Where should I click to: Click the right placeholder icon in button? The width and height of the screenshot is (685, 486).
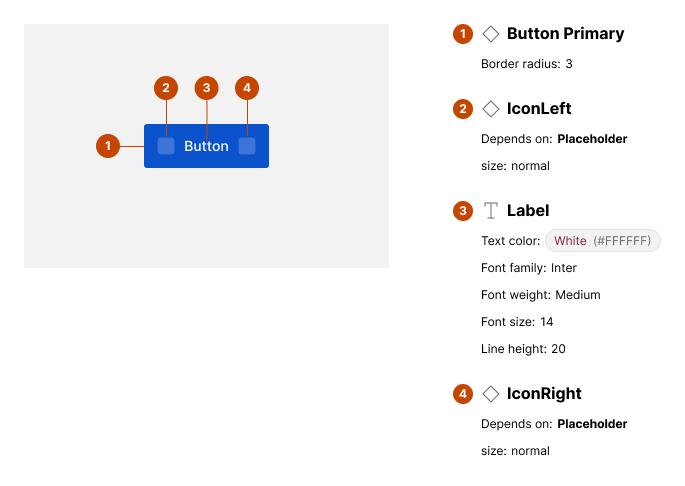[x=247, y=146]
